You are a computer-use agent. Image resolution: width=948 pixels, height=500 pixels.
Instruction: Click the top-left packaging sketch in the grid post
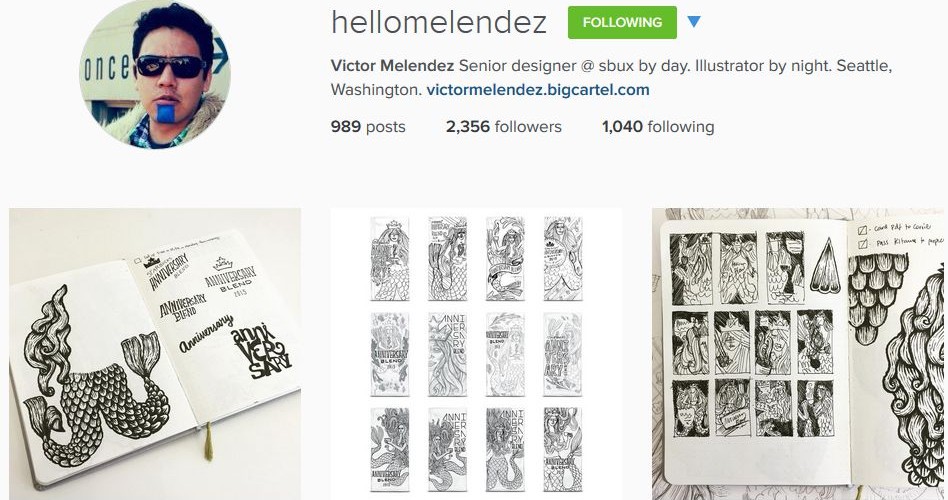click(x=389, y=259)
